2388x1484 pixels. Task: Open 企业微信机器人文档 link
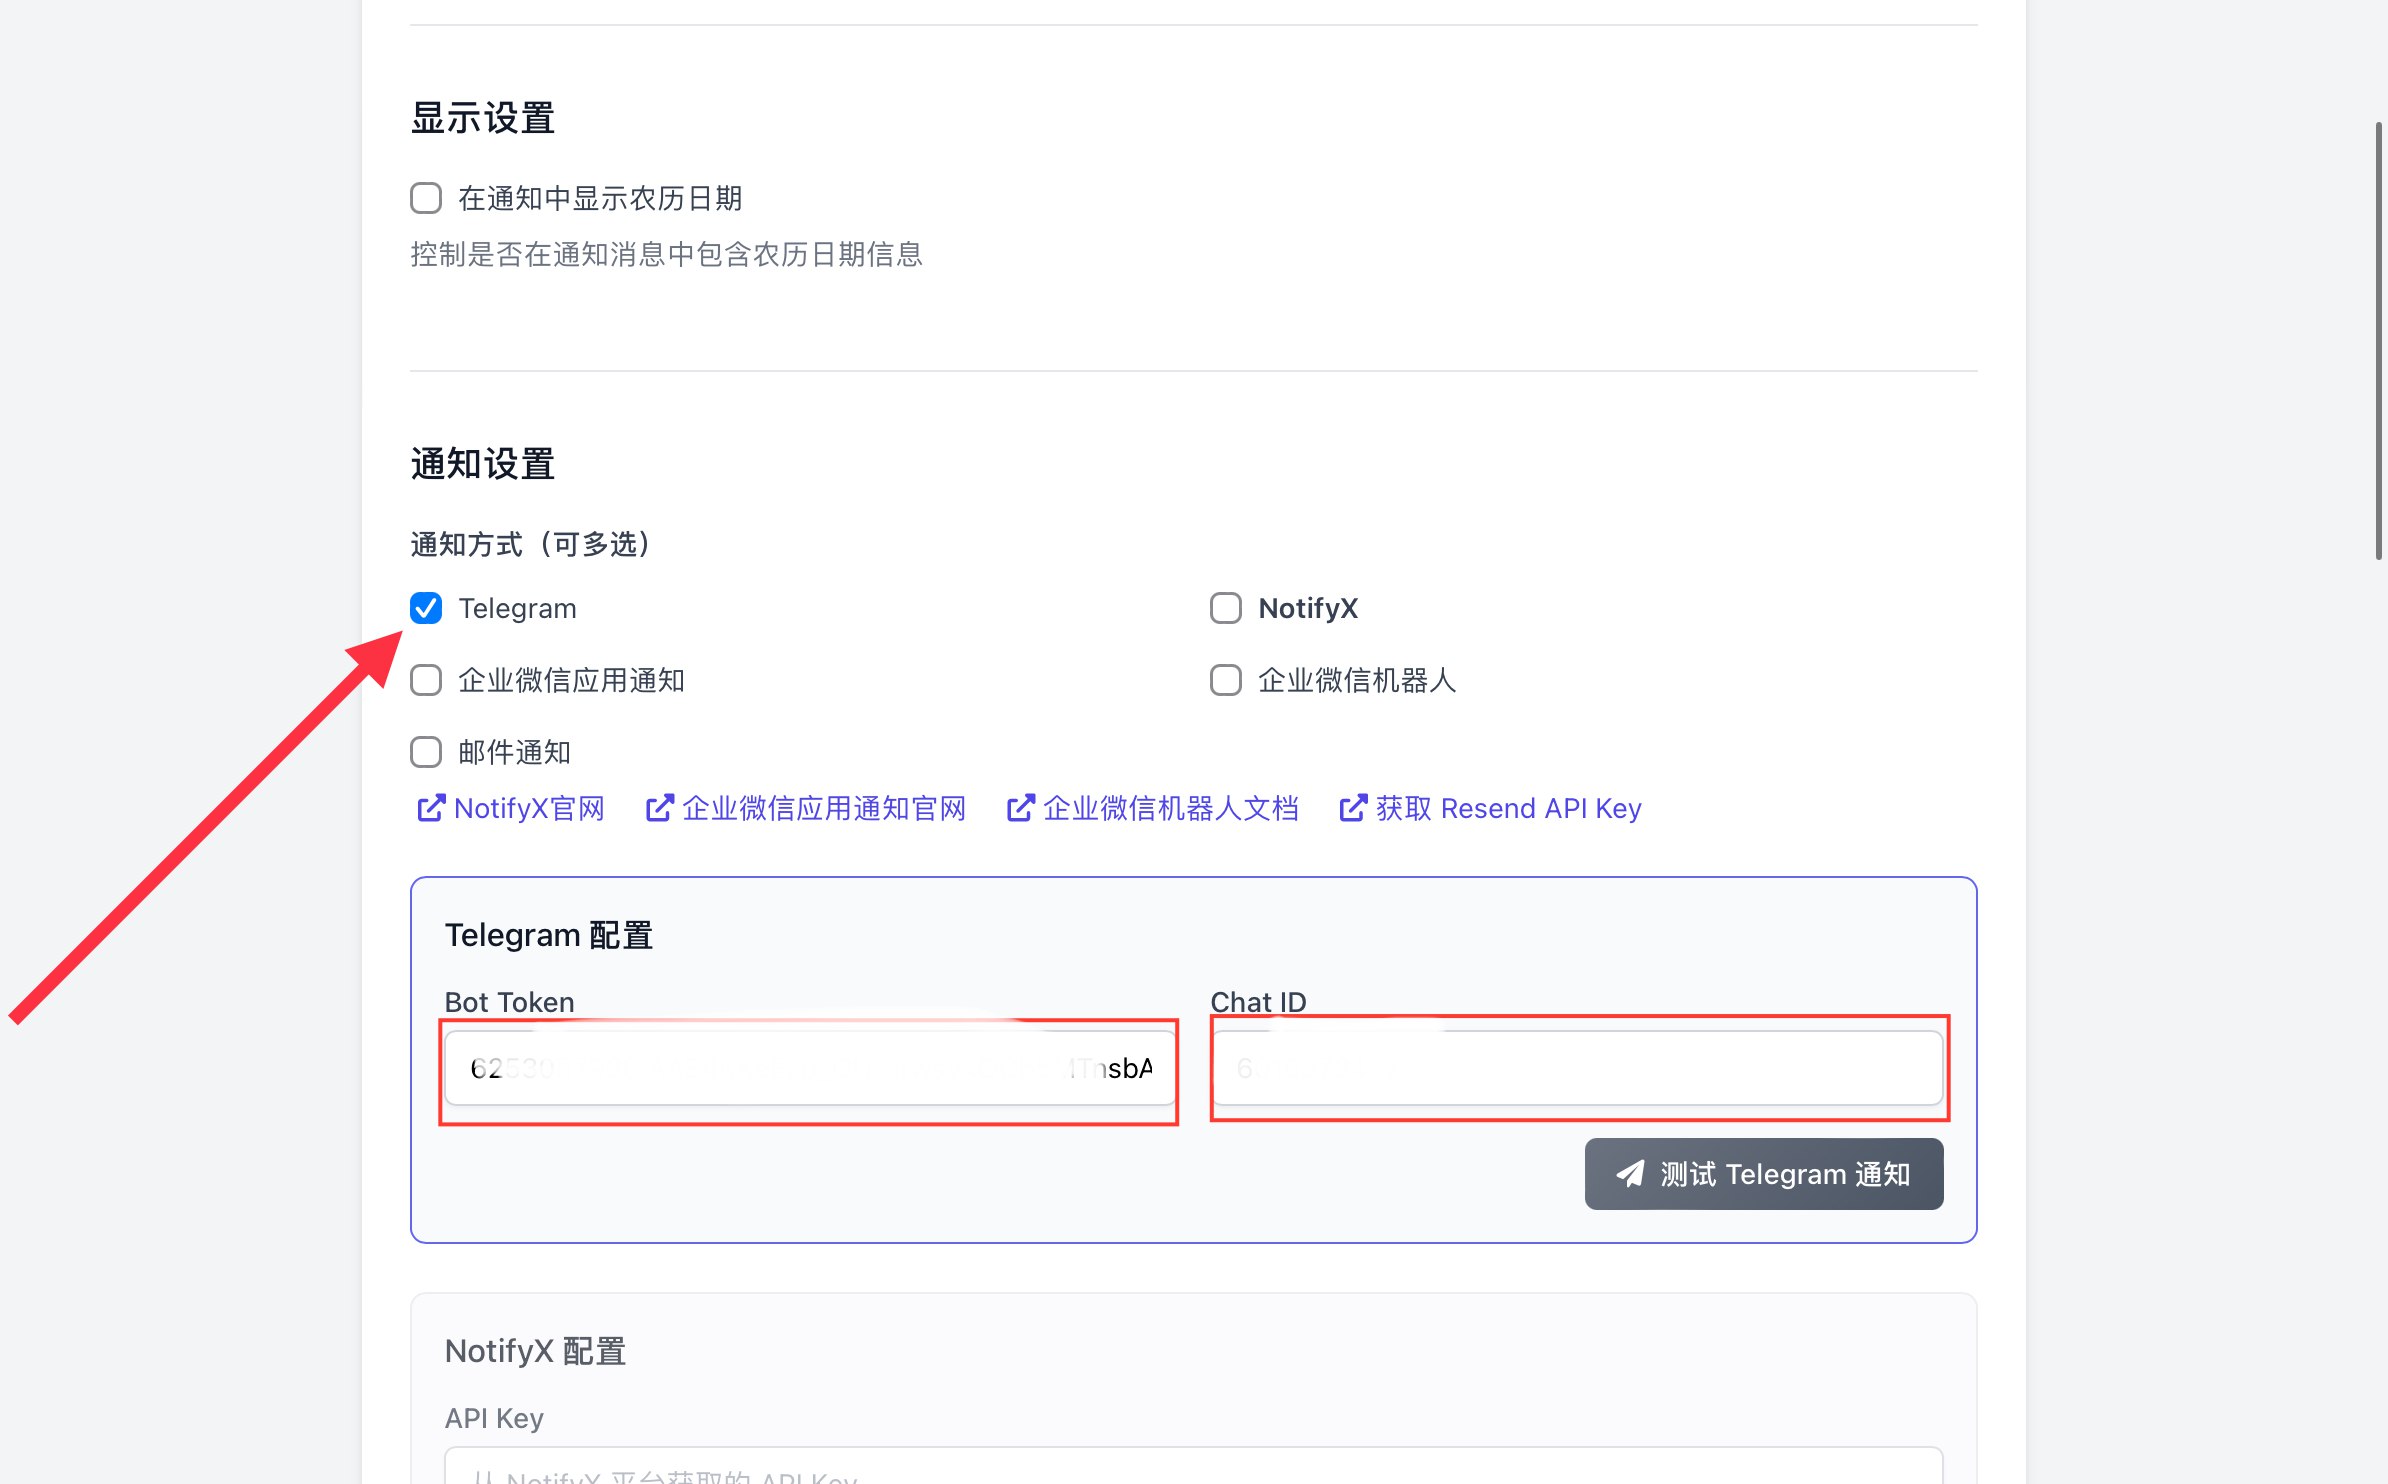[1153, 808]
